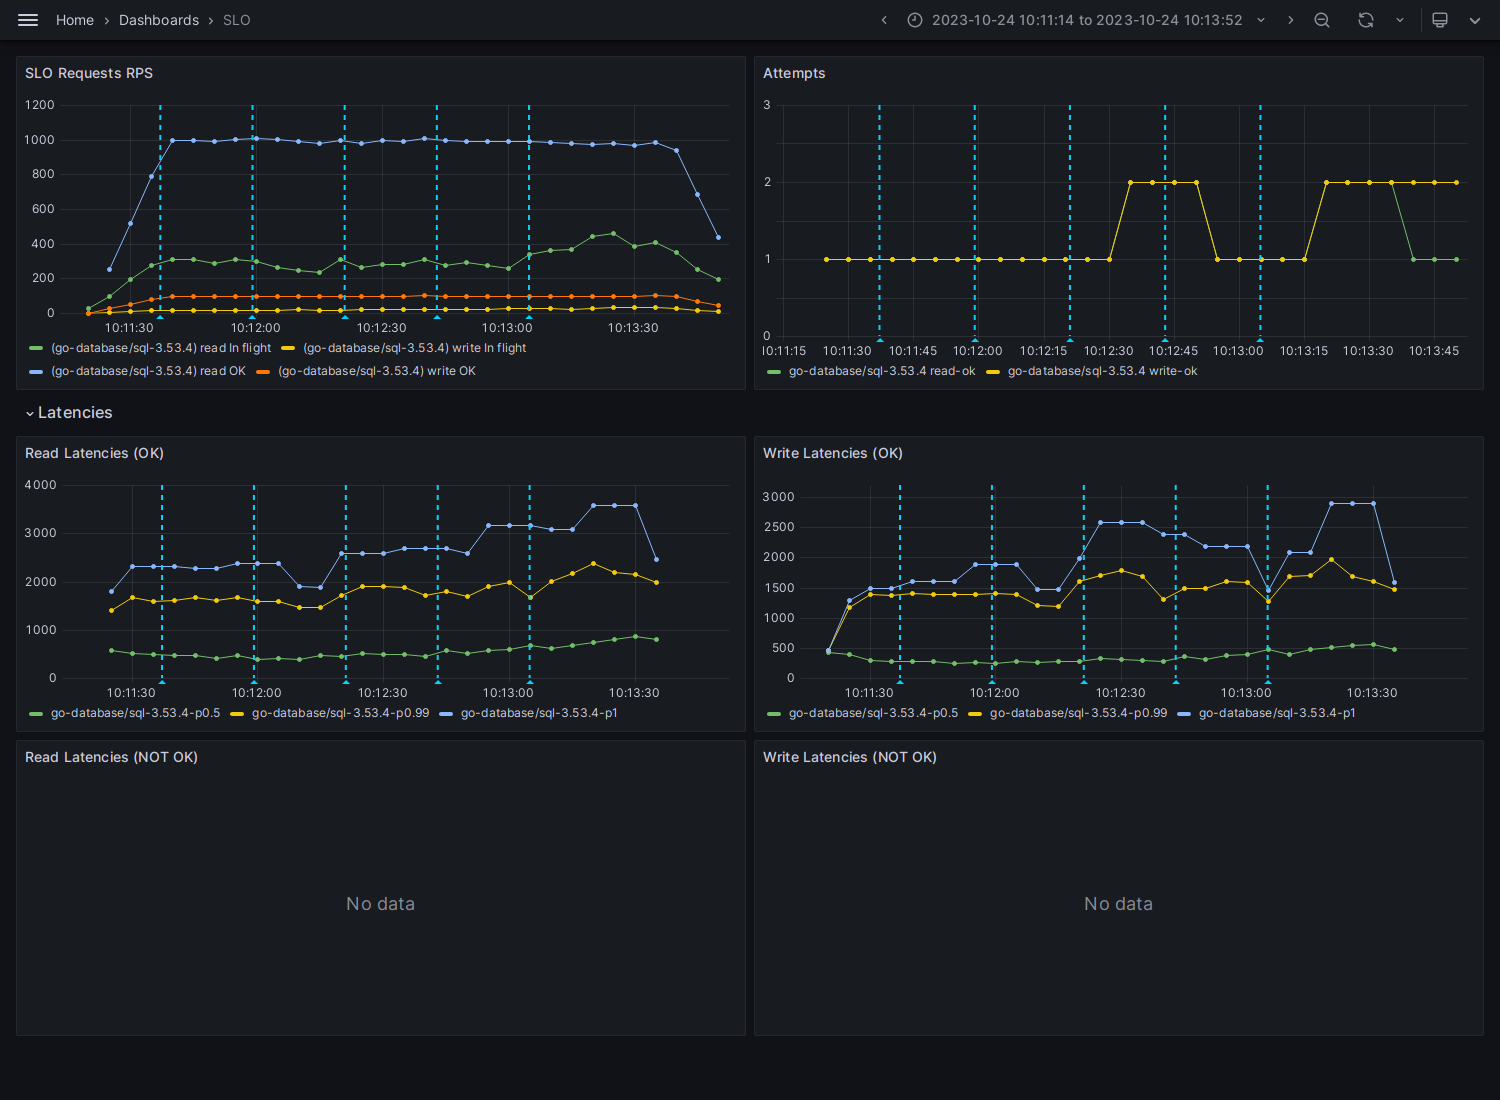Click last annotation marker in Write Latencies chart
The image size is (1500, 1100).
coord(1268,681)
